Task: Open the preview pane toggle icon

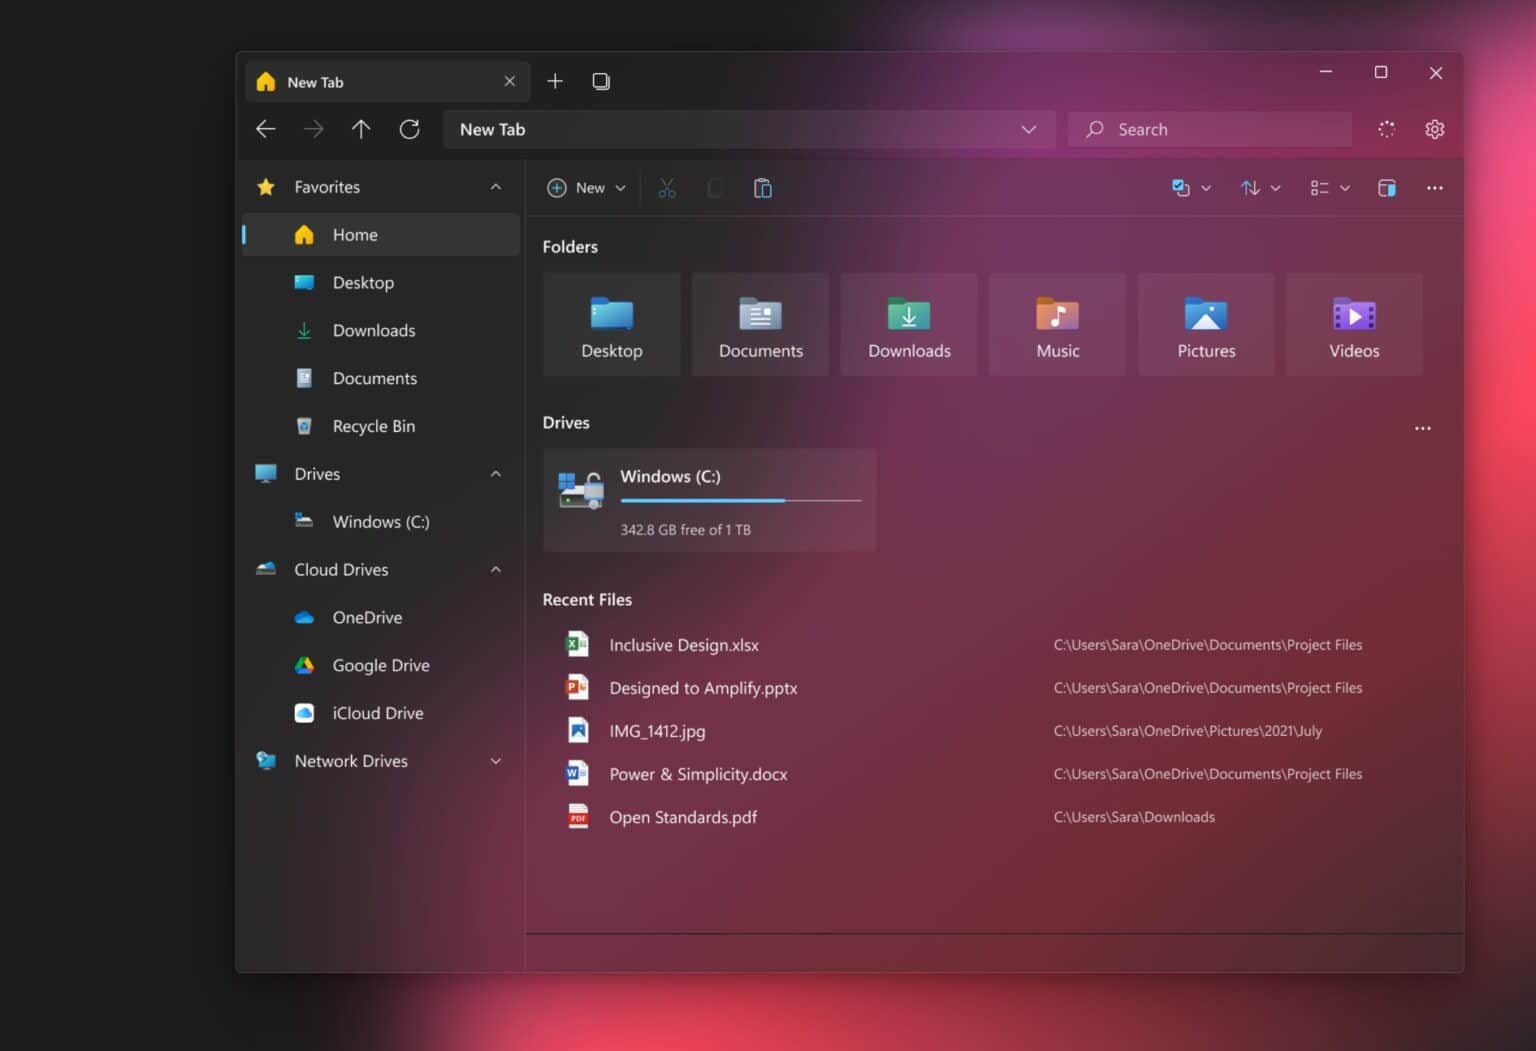Action: tap(1386, 188)
